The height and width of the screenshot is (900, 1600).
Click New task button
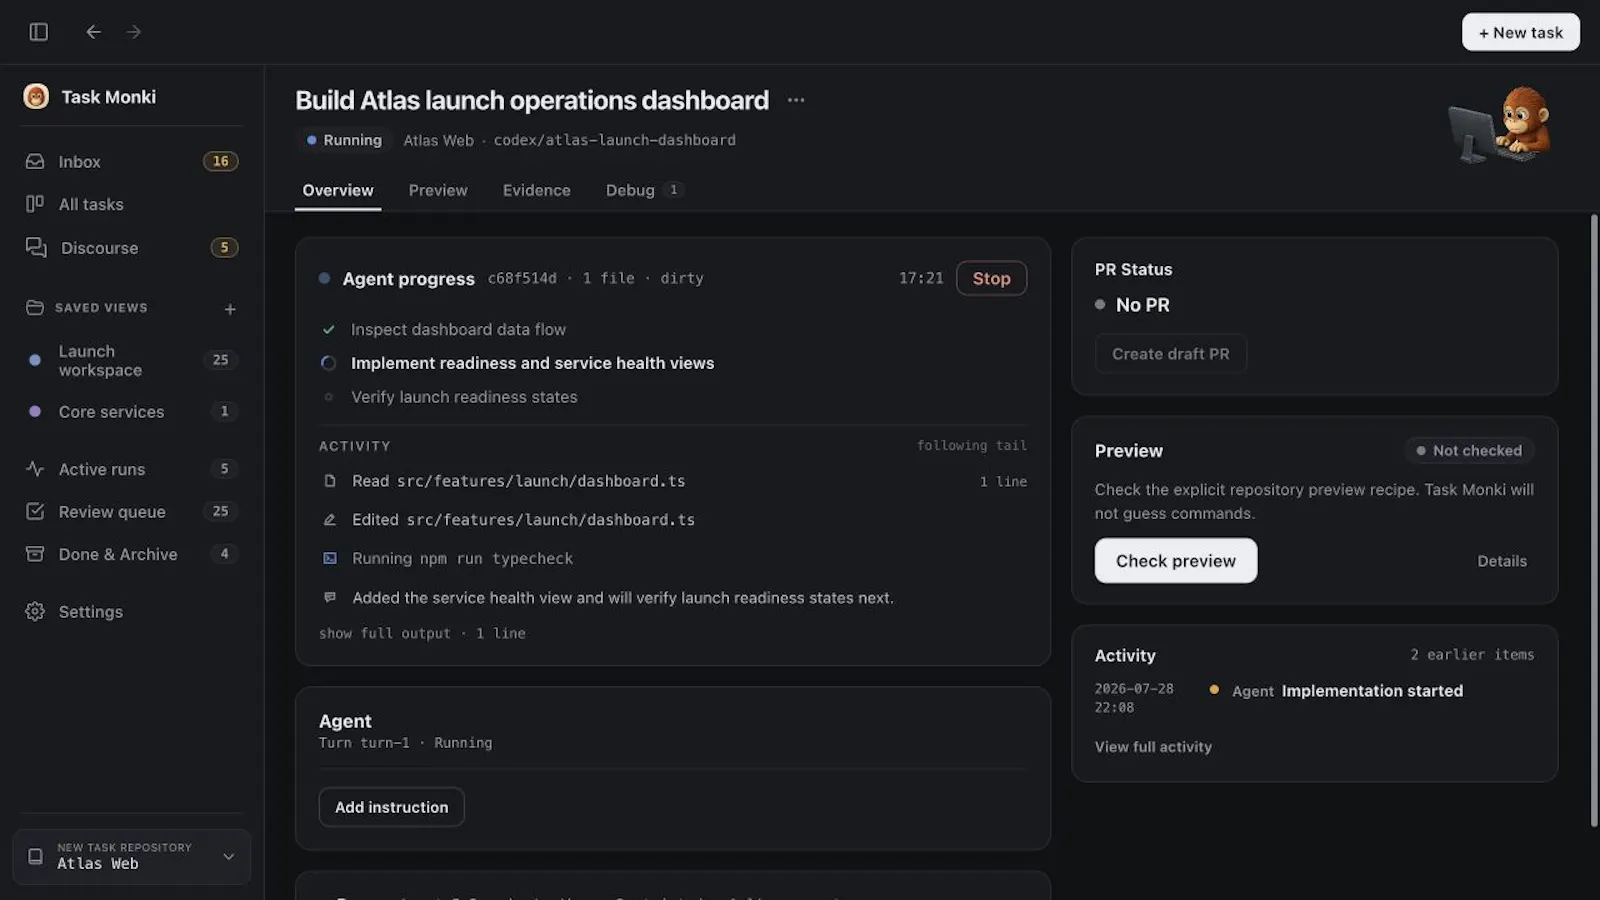point(1520,32)
